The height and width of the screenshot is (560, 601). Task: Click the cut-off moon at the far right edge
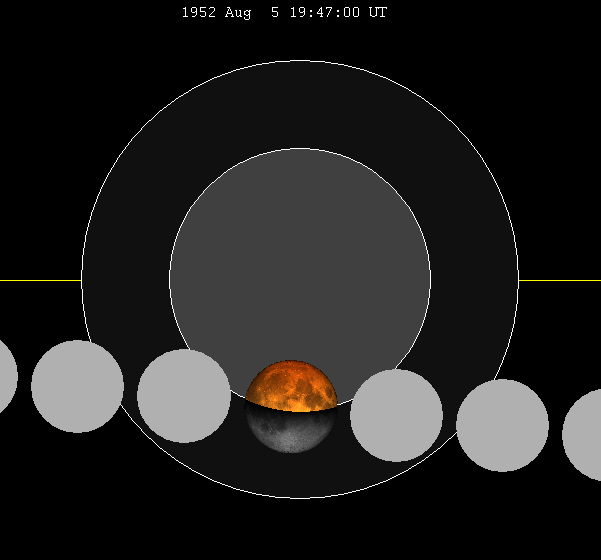click(x=584, y=435)
